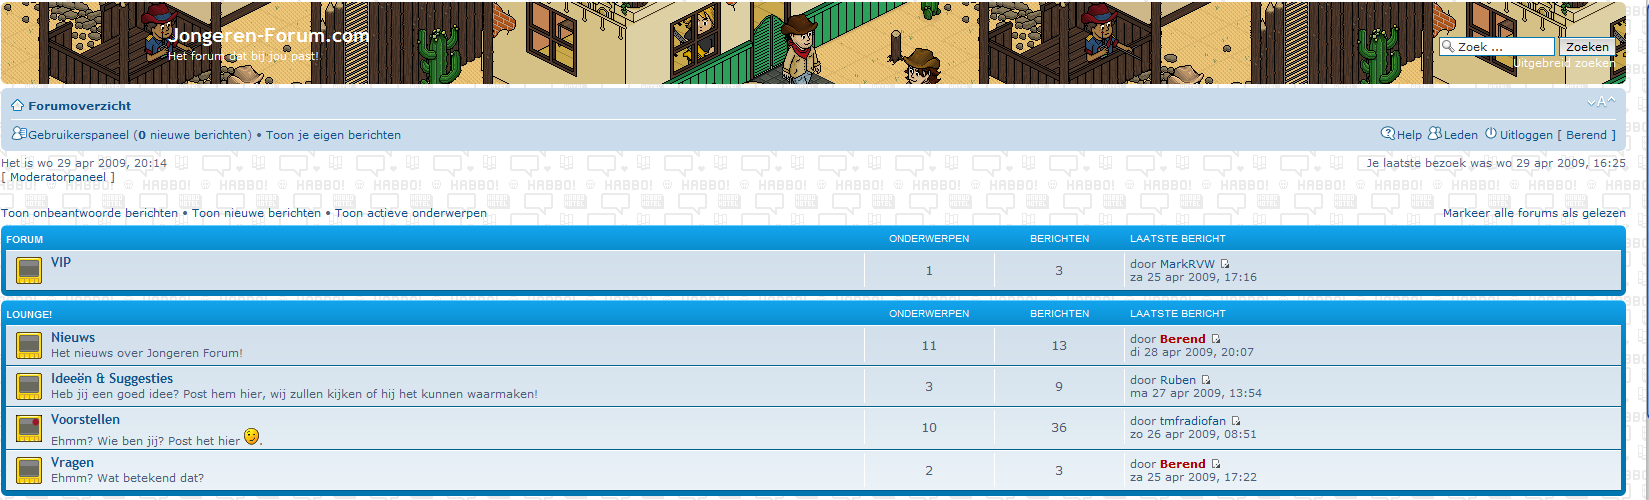The width and height of the screenshot is (1649, 500).
Task: Open the LOUNGE! category header link
Action: pyautogui.click(x=29, y=314)
